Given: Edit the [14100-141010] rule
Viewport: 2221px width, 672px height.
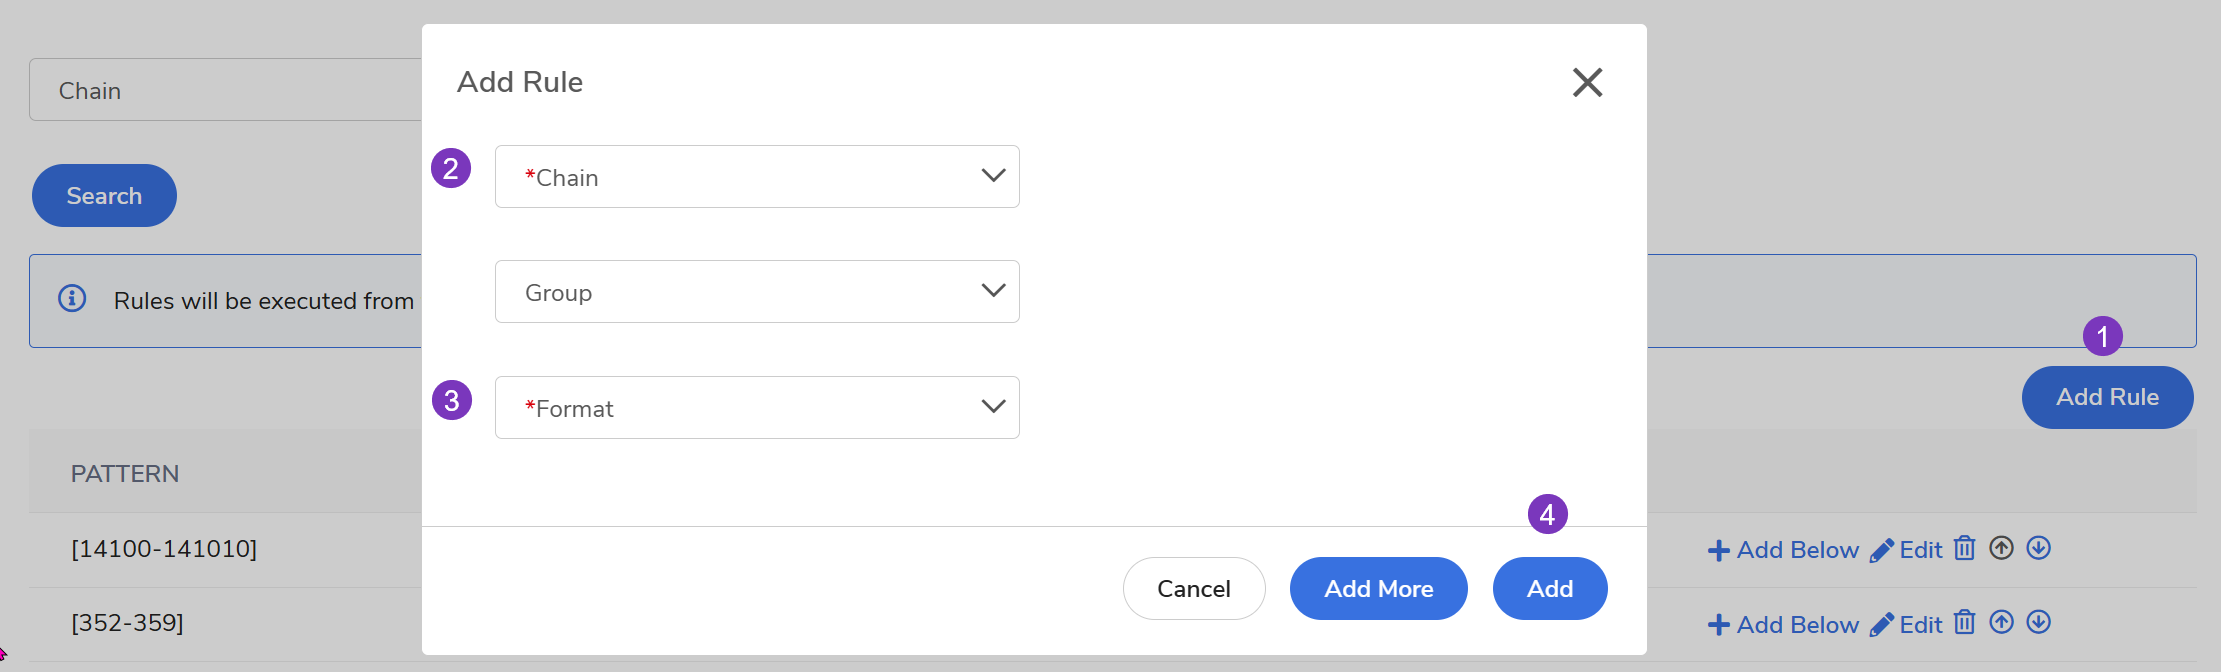Looking at the screenshot, I should (1906, 550).
